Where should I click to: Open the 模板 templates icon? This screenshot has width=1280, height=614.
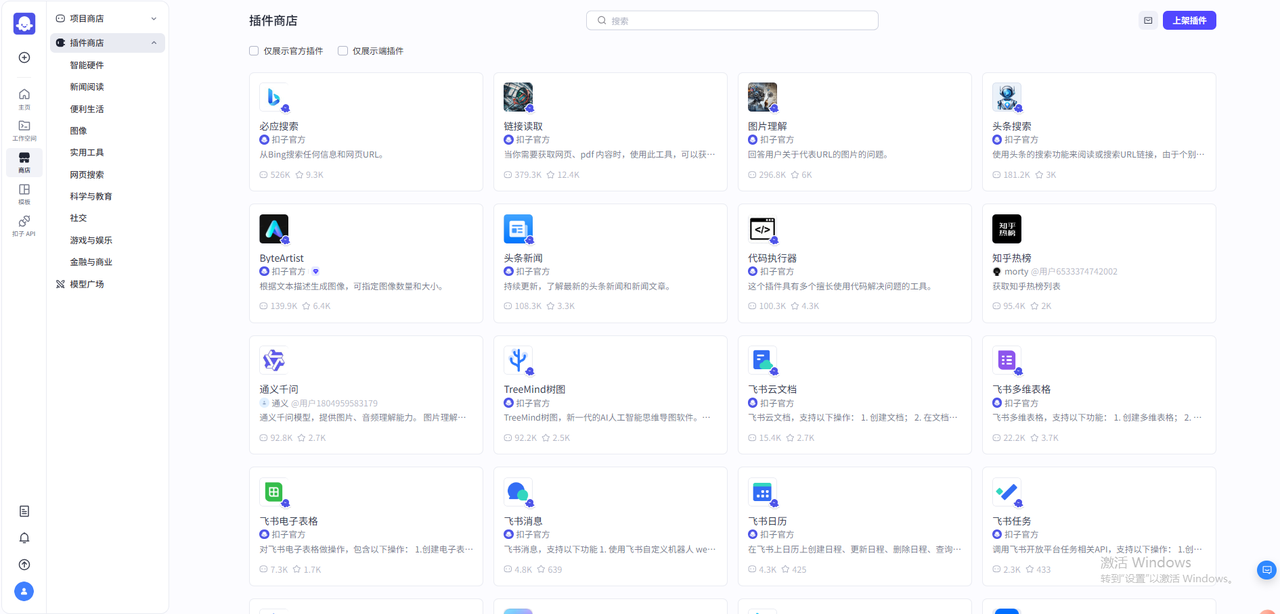click(x=24, y=193)
